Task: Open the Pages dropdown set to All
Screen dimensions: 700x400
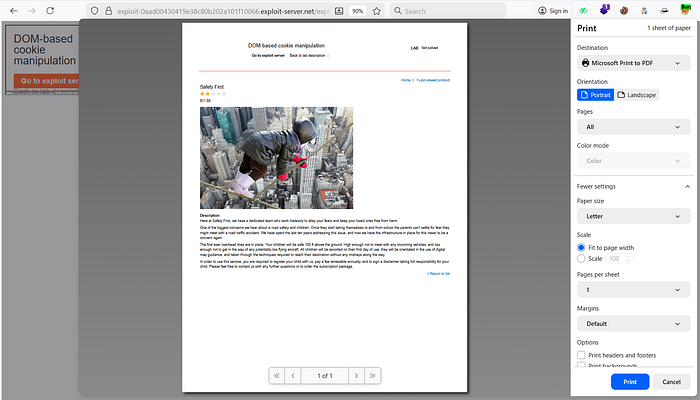Action: [633, 127]
